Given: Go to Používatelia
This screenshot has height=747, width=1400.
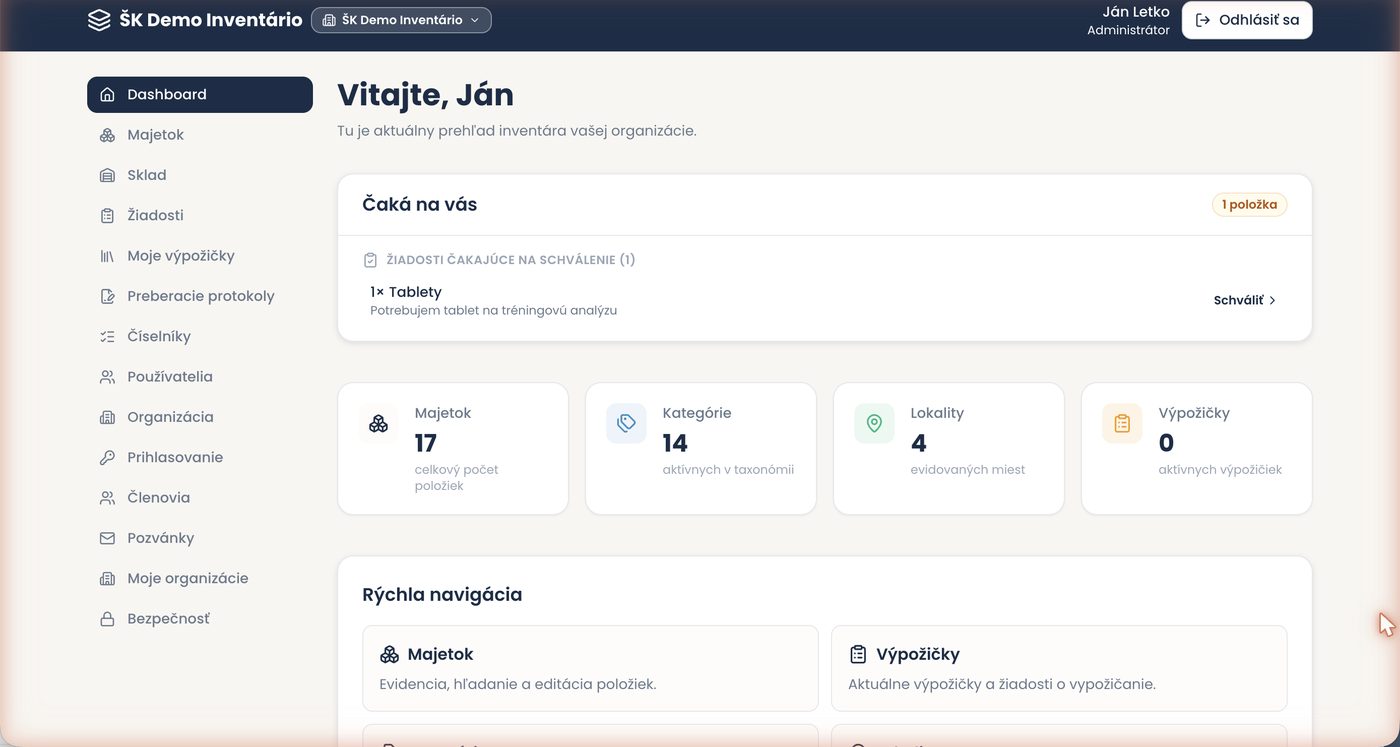Looking at the screenshot, I should (200, 377).
